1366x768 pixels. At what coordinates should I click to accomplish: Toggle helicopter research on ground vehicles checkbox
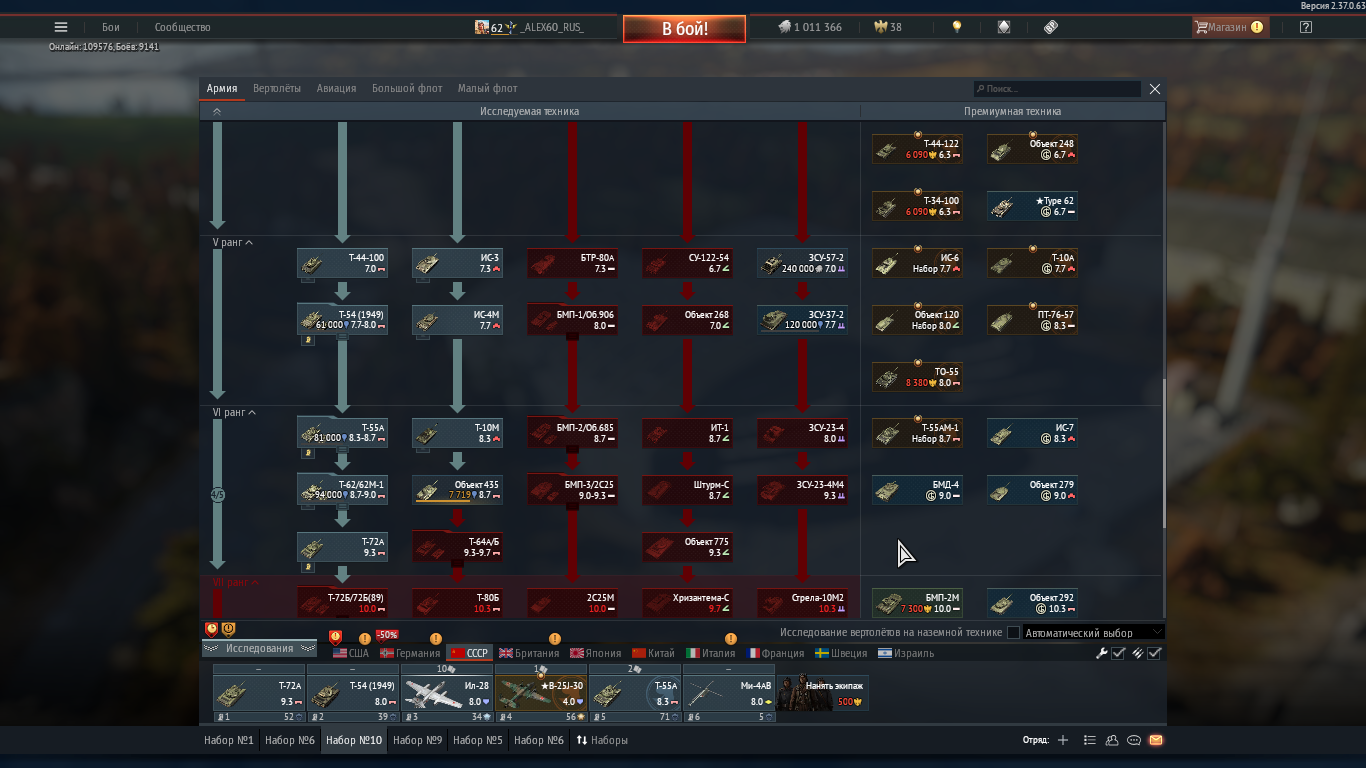click(1013, 632)
